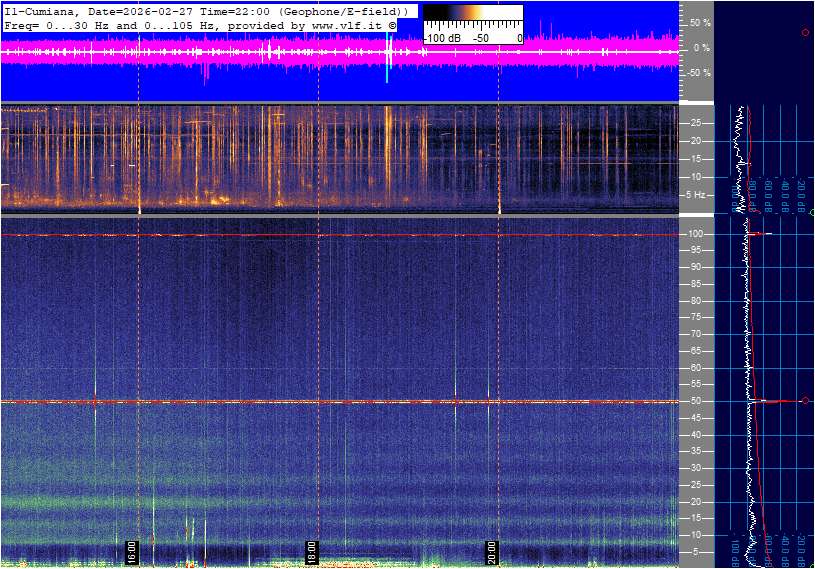Click the -100 dB label on color scale
The image size is (815, 569).
pos(441,38)
